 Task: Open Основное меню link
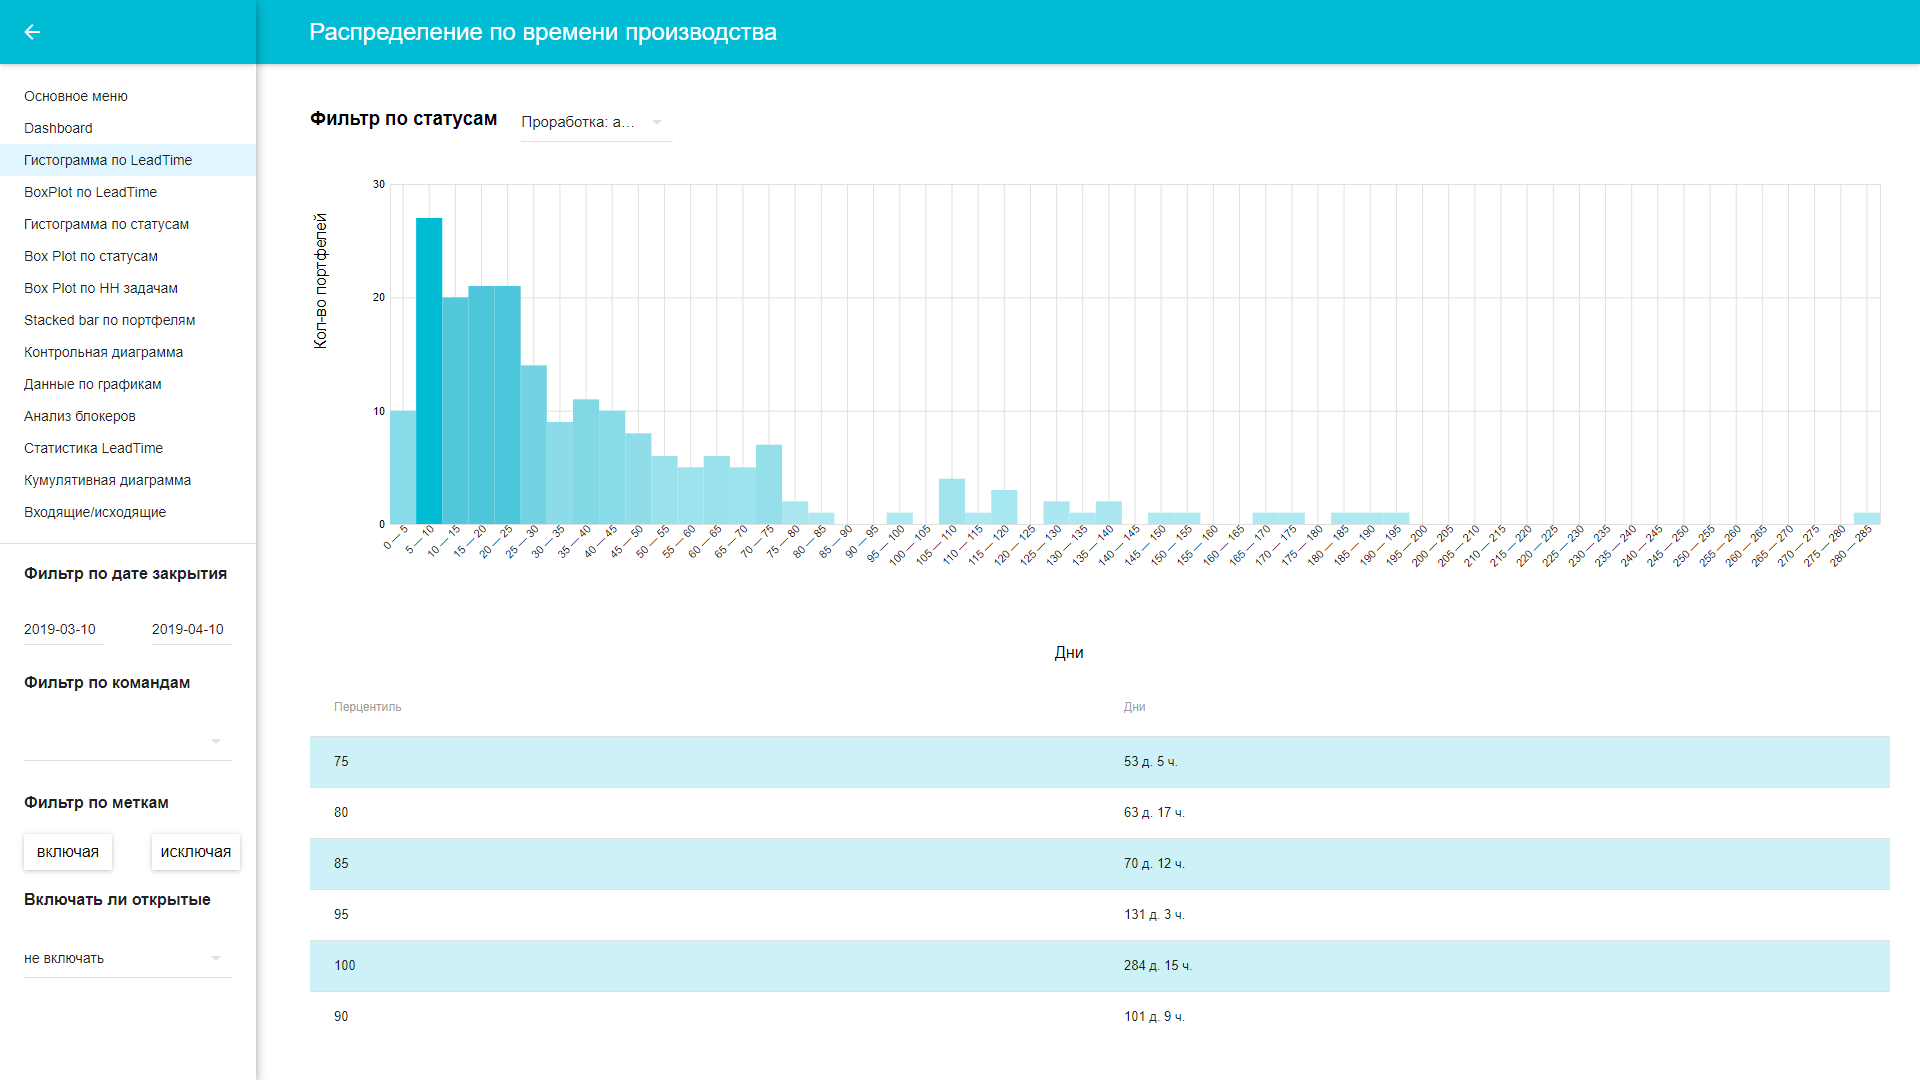[x=76, y=96]
